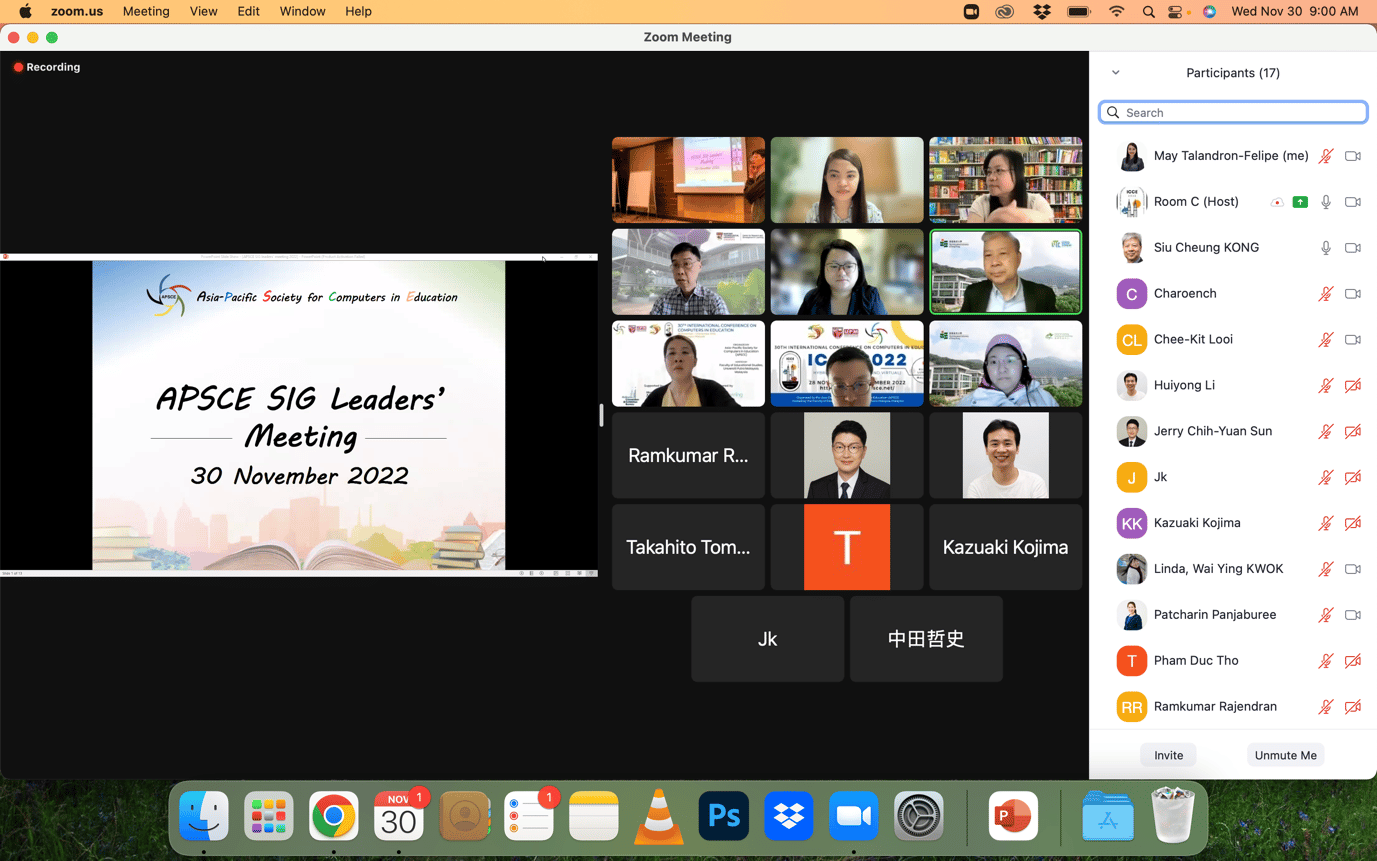
Task: Click the Invite button
Action: coord(1168,755)
